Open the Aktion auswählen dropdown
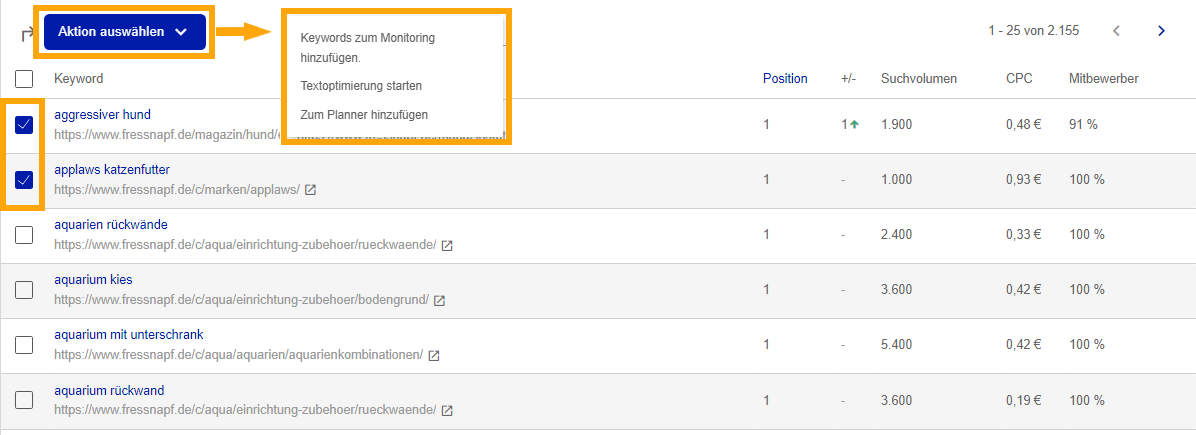 [125, 32]
